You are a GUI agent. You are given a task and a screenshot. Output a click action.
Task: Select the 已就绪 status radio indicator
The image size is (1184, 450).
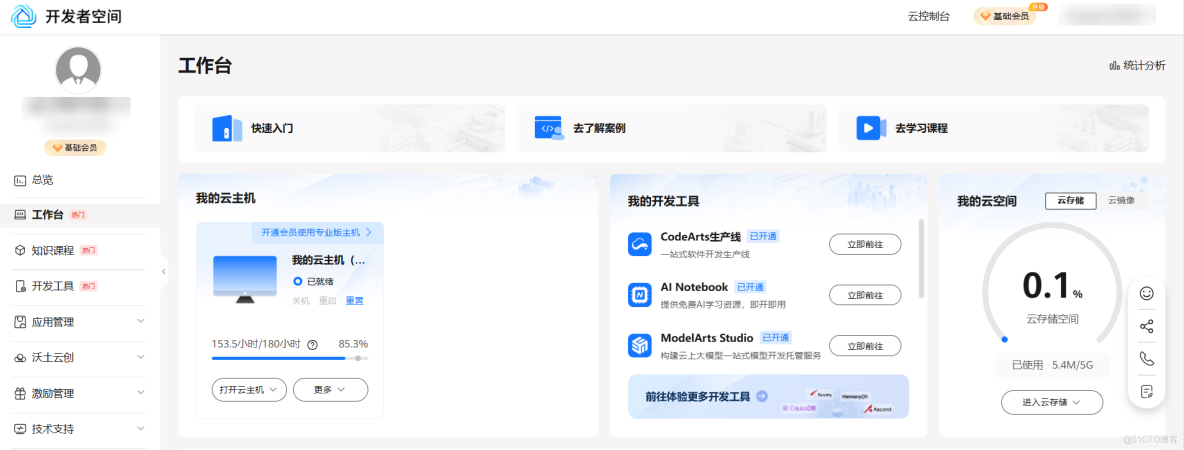click(x=298, y=282)
